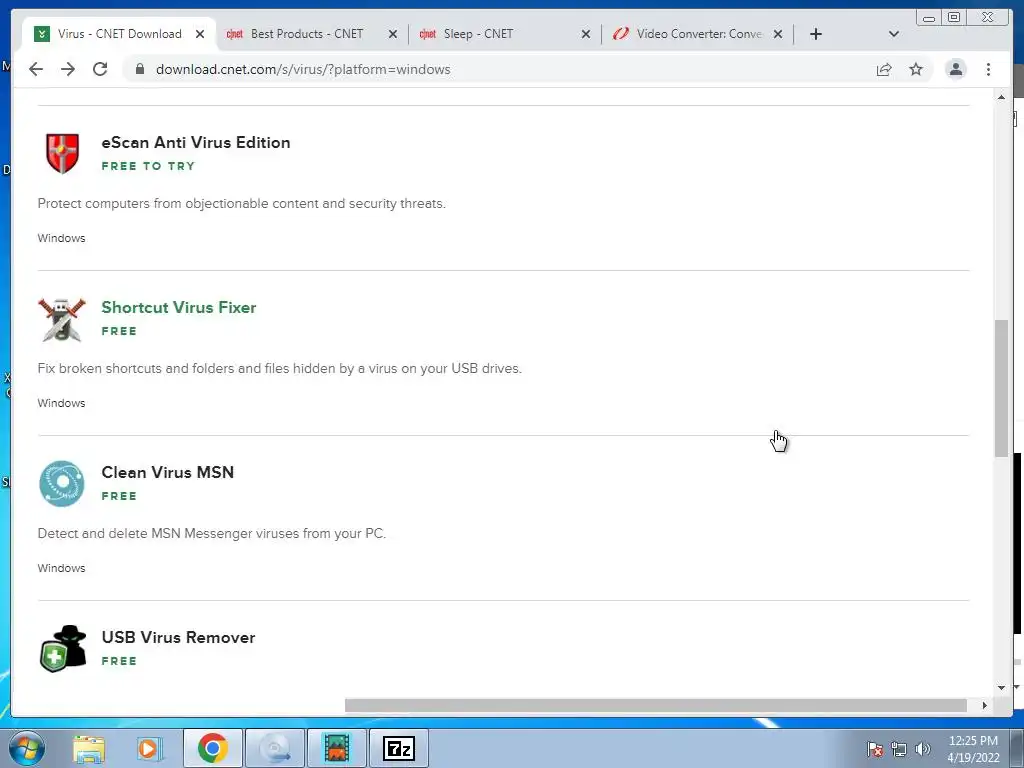Viewport: 1024px width, 768px height.
Task: Click Shortcut Virus Fixer sword icon
Action: click(62, 319)
